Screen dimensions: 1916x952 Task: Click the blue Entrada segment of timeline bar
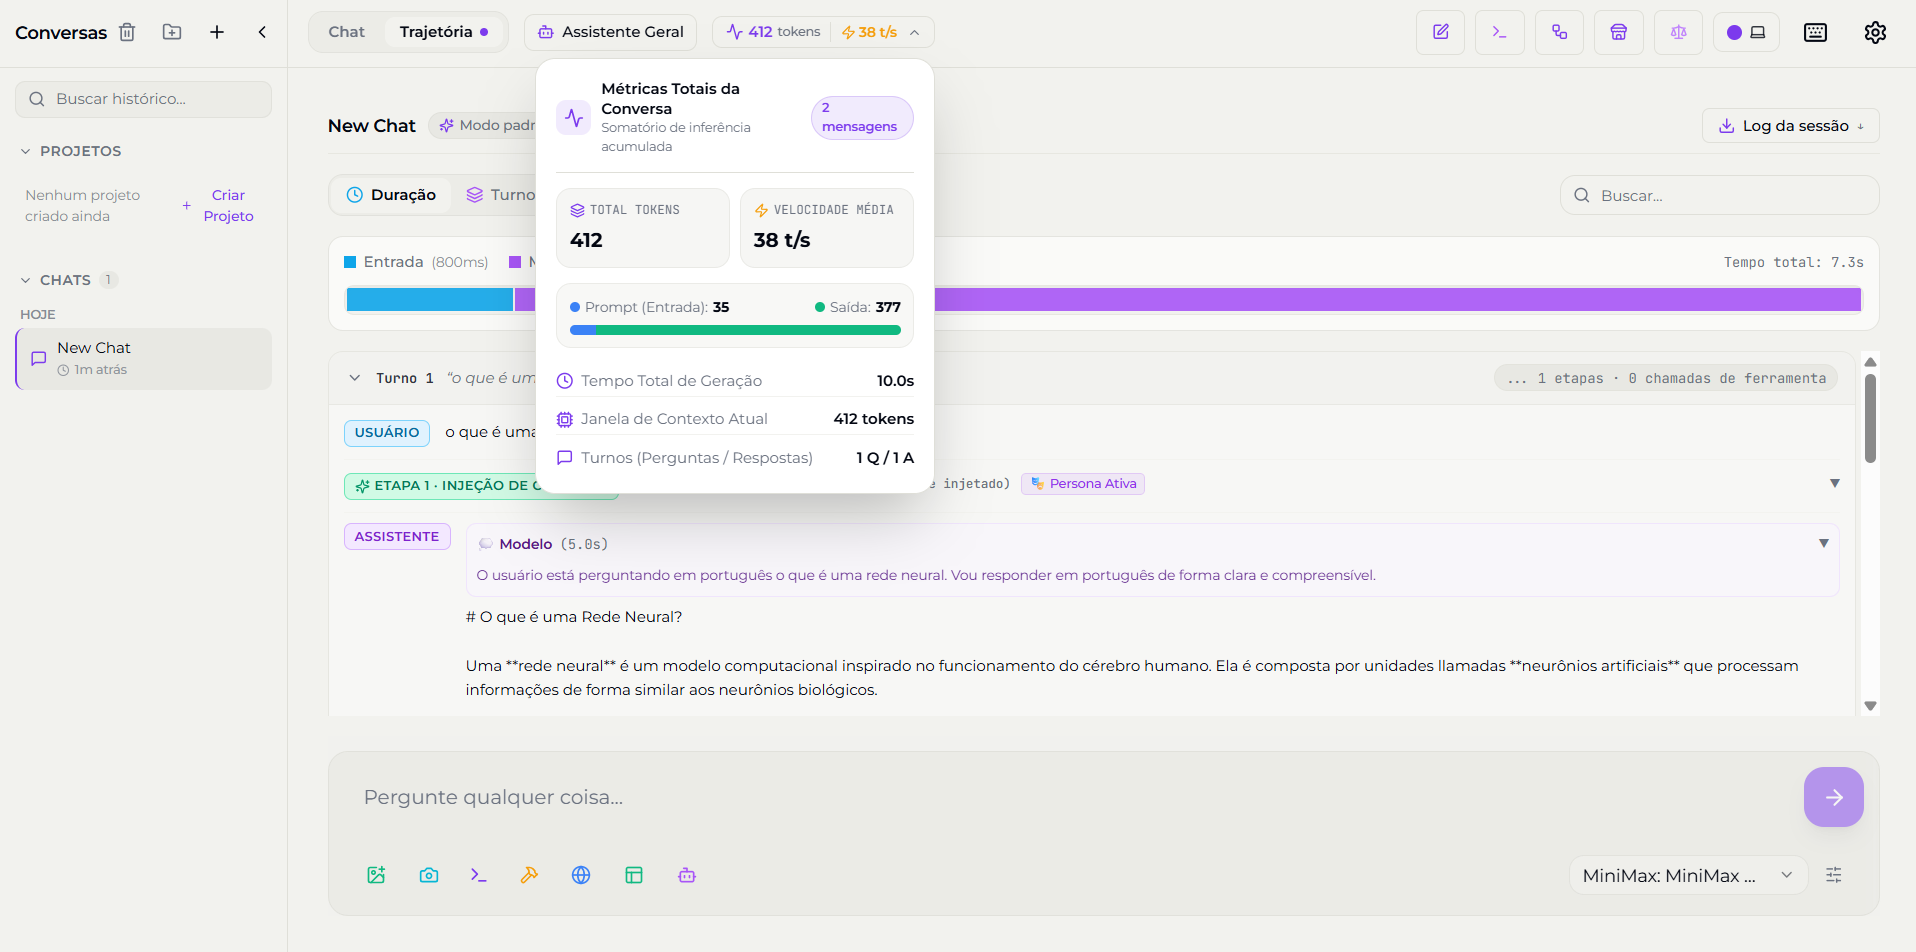click(x=429, y=299)
